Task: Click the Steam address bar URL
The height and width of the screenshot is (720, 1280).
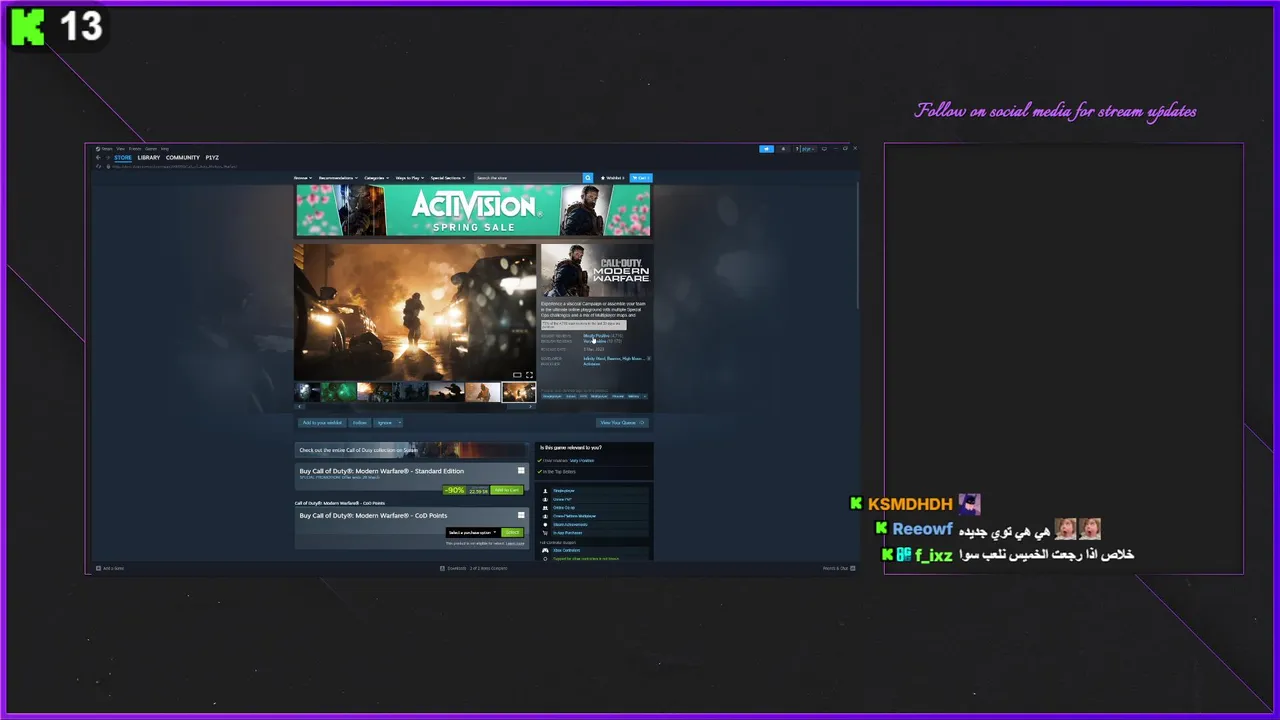Action: point(173,166)
